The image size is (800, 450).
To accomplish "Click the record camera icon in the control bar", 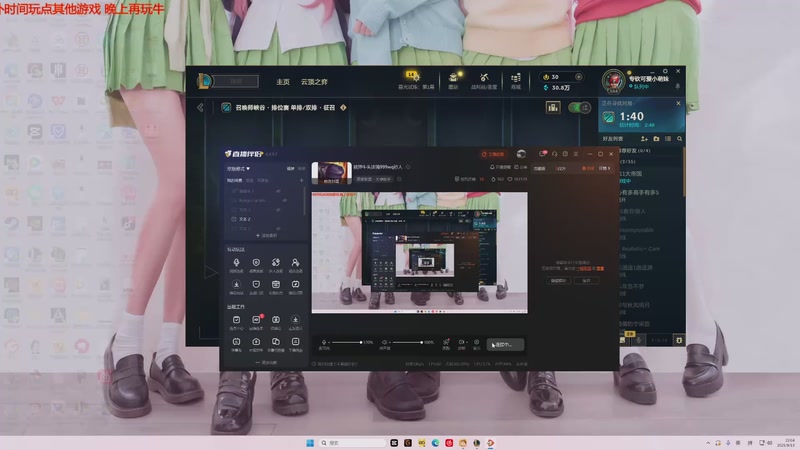I will 462,342.
